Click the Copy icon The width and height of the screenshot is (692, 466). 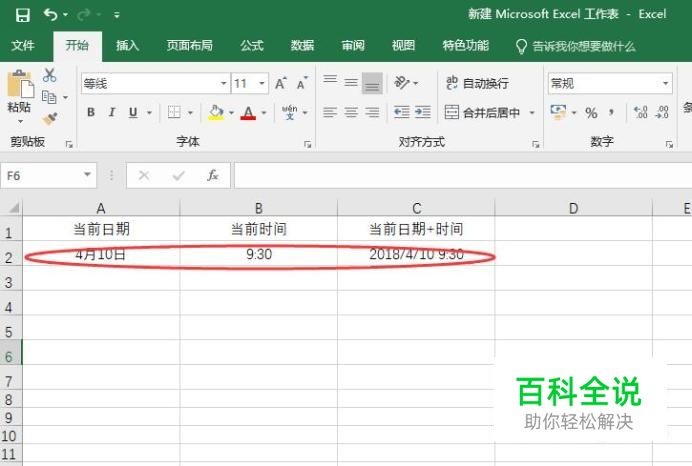coord(49,97)
